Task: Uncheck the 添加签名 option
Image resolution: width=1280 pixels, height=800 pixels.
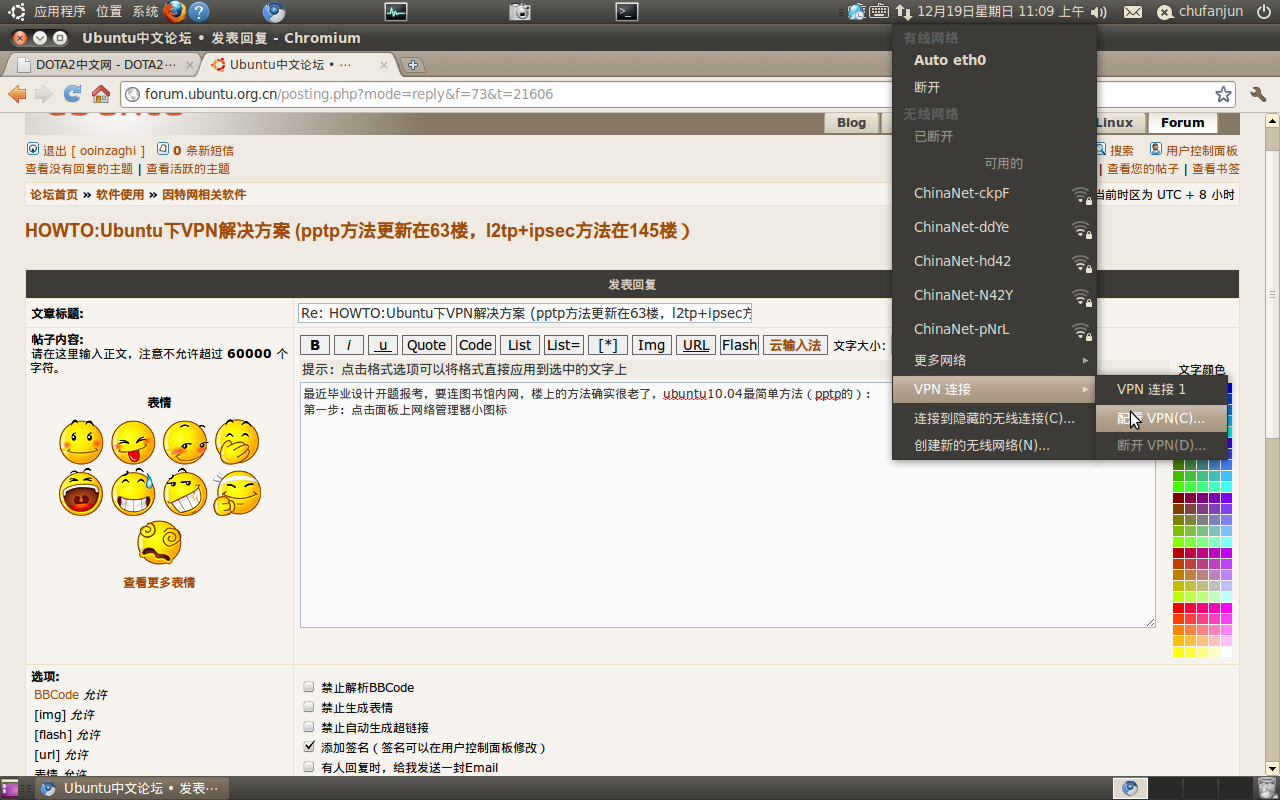Action: 309,747
